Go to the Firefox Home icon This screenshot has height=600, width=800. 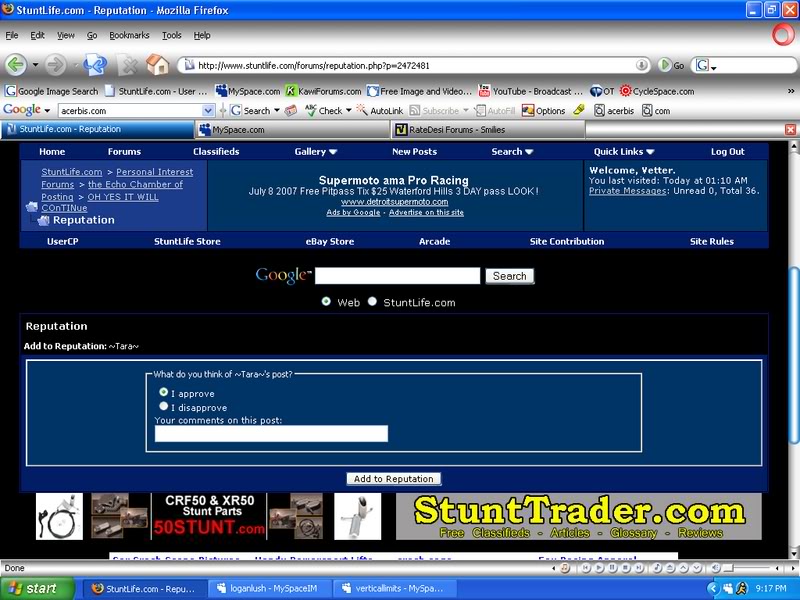[x=157, y=65]
